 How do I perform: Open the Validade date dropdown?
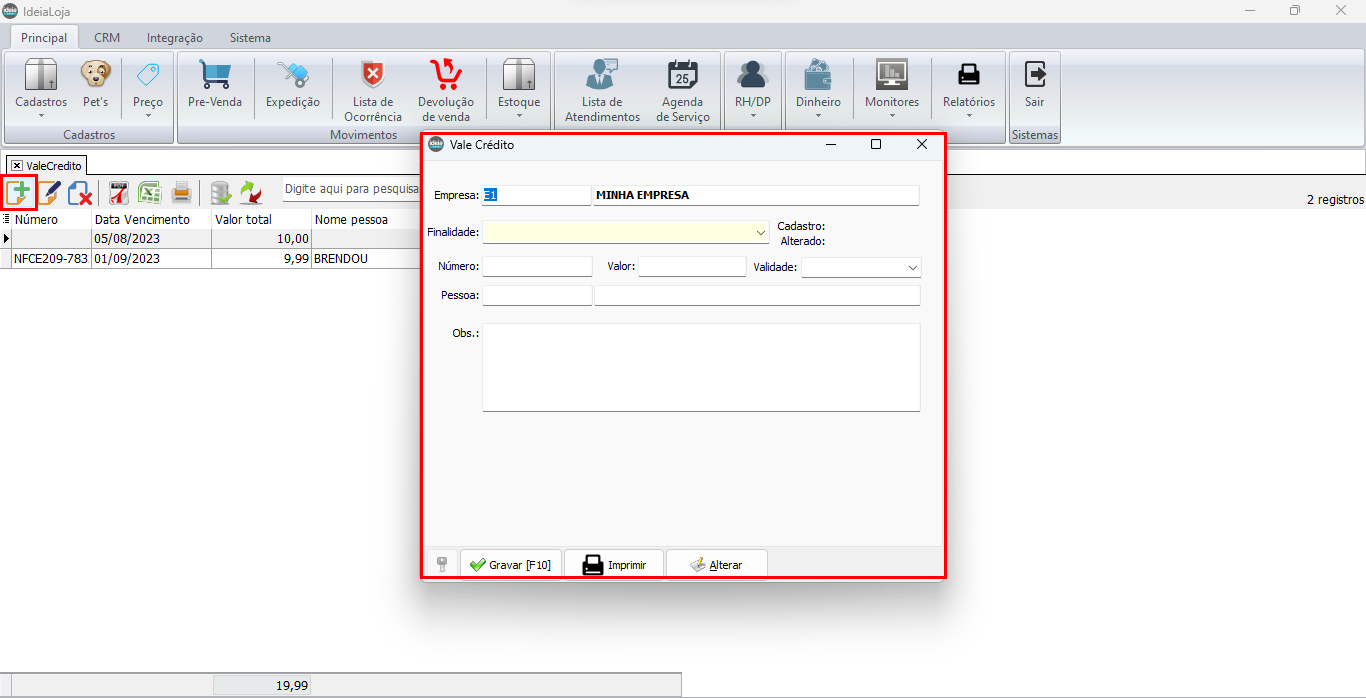[912, 268]
